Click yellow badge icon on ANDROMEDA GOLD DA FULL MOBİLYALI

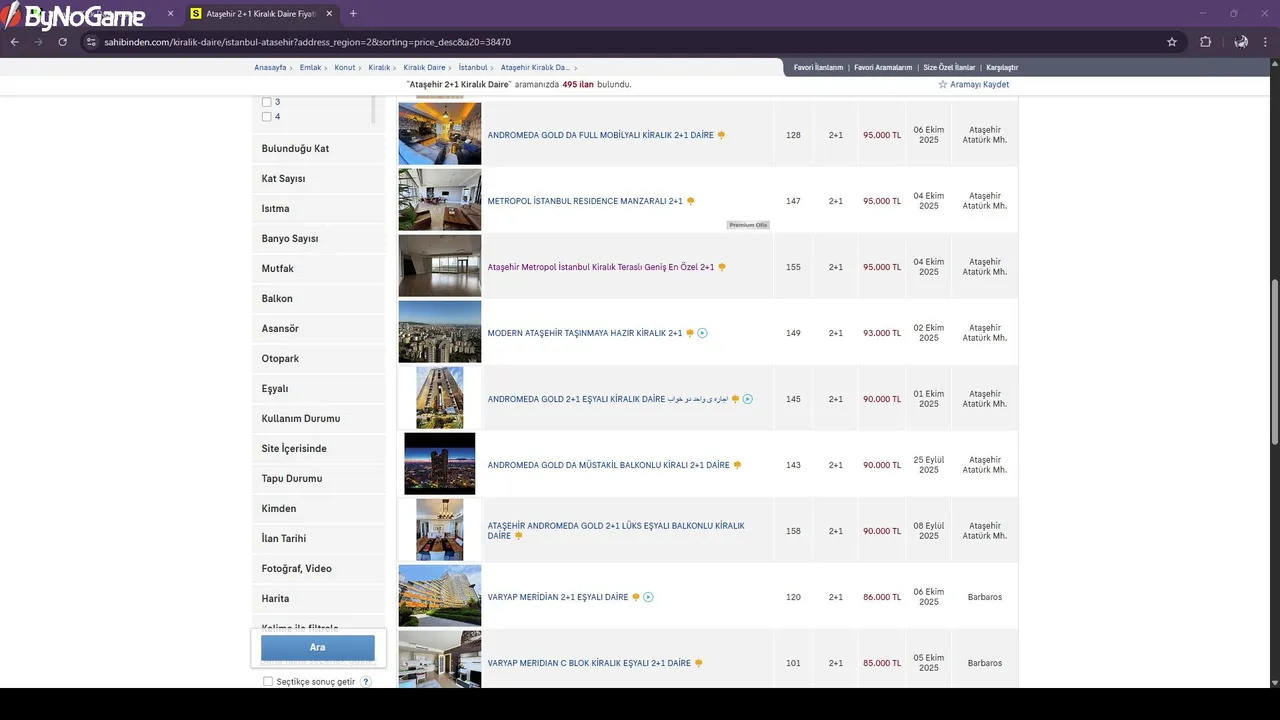point(721,135)
